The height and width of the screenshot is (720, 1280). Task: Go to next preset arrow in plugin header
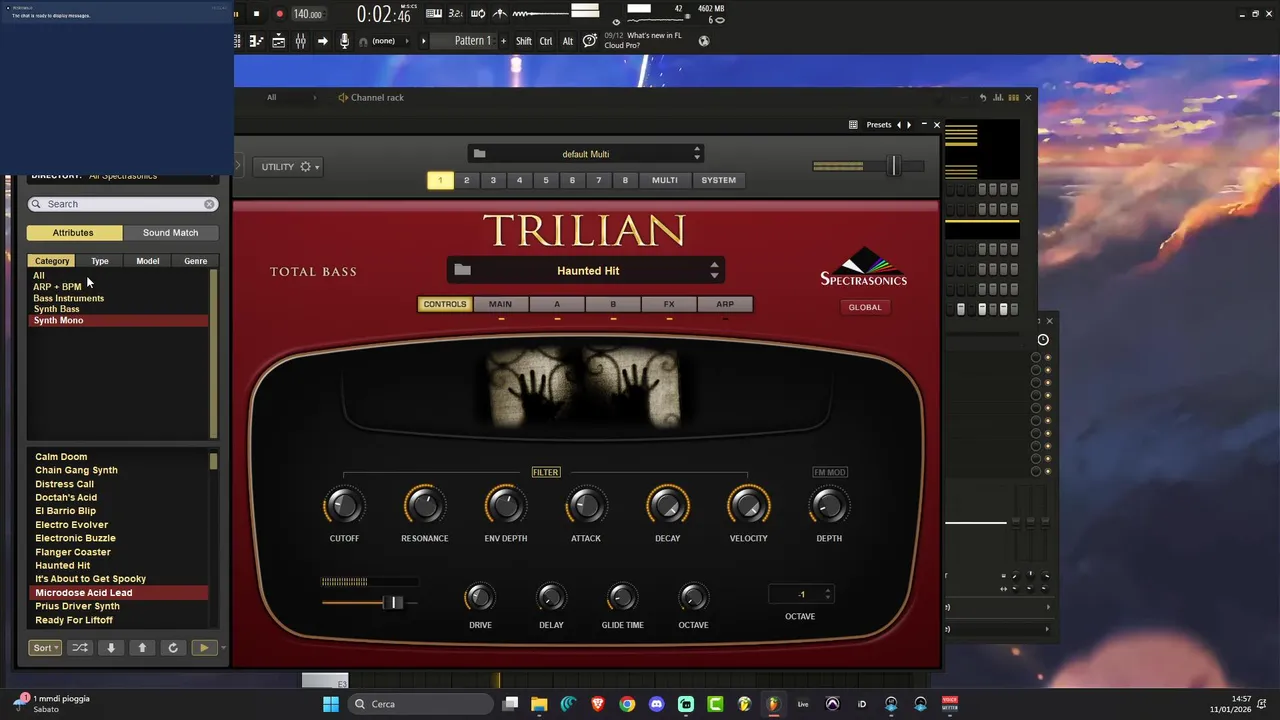909,125
